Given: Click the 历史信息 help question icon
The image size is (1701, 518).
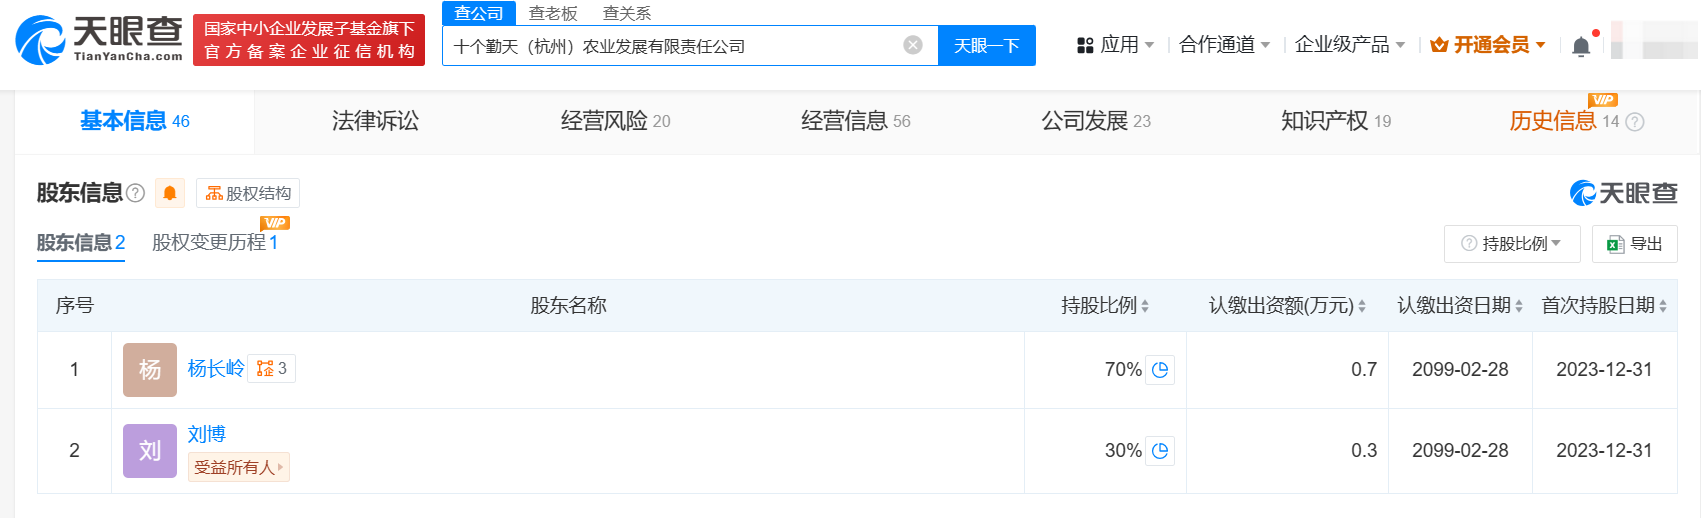Looking at the screenshot, I should click(1635, 122).
